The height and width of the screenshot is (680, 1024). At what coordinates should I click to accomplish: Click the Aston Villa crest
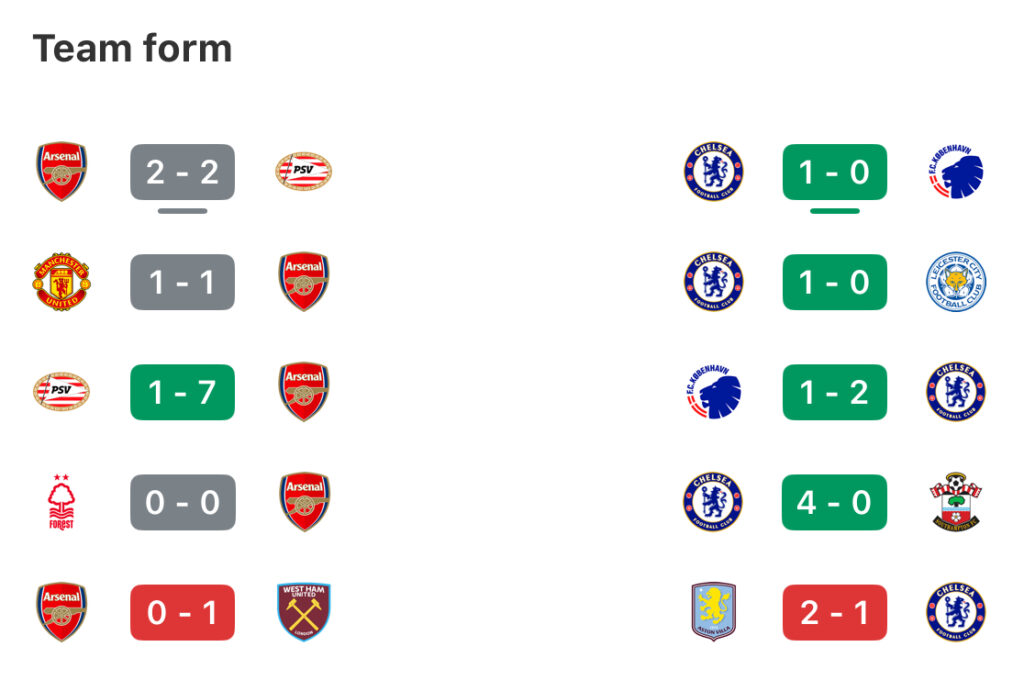coord(713,612)
